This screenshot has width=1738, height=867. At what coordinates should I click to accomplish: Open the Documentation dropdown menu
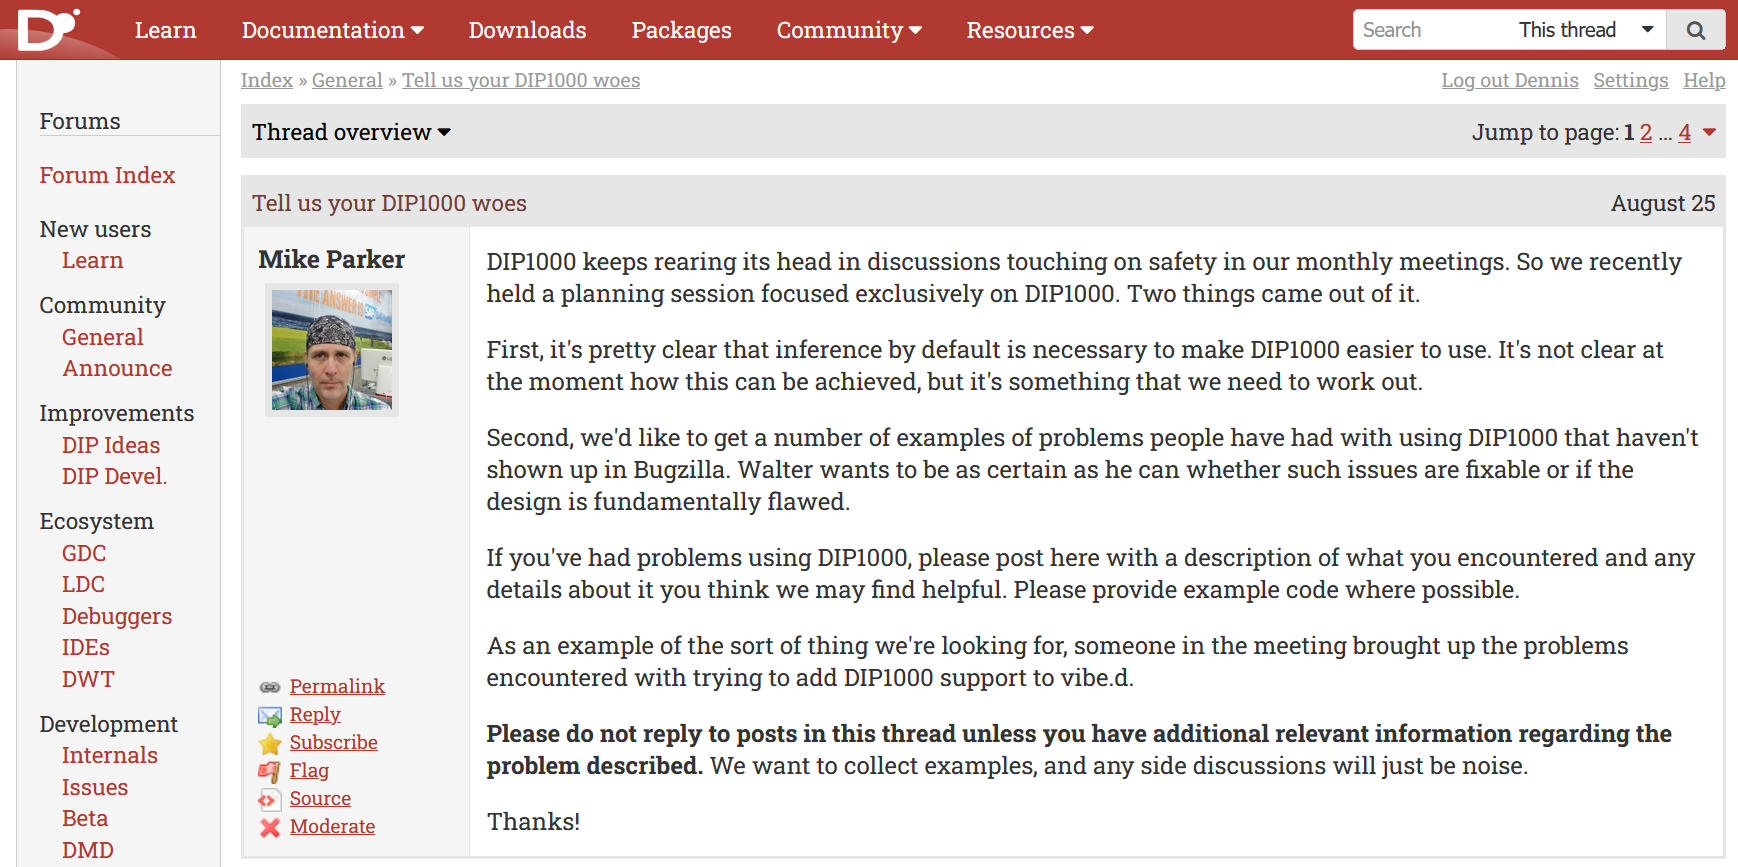pos(333,30)
